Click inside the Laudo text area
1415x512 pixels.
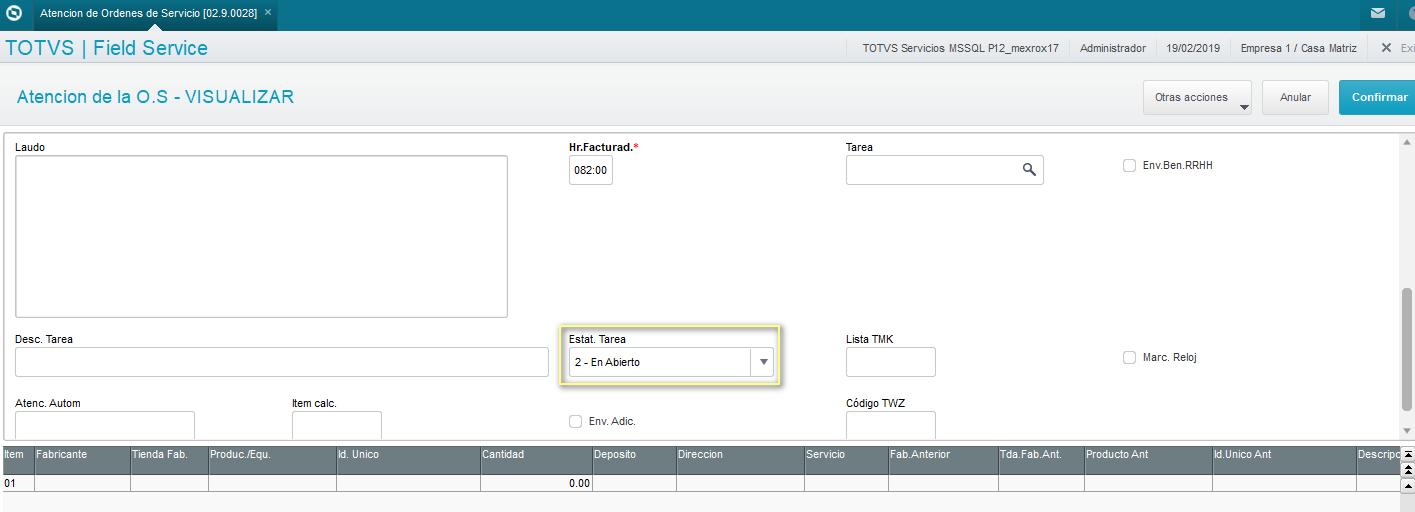coord(261,236)
